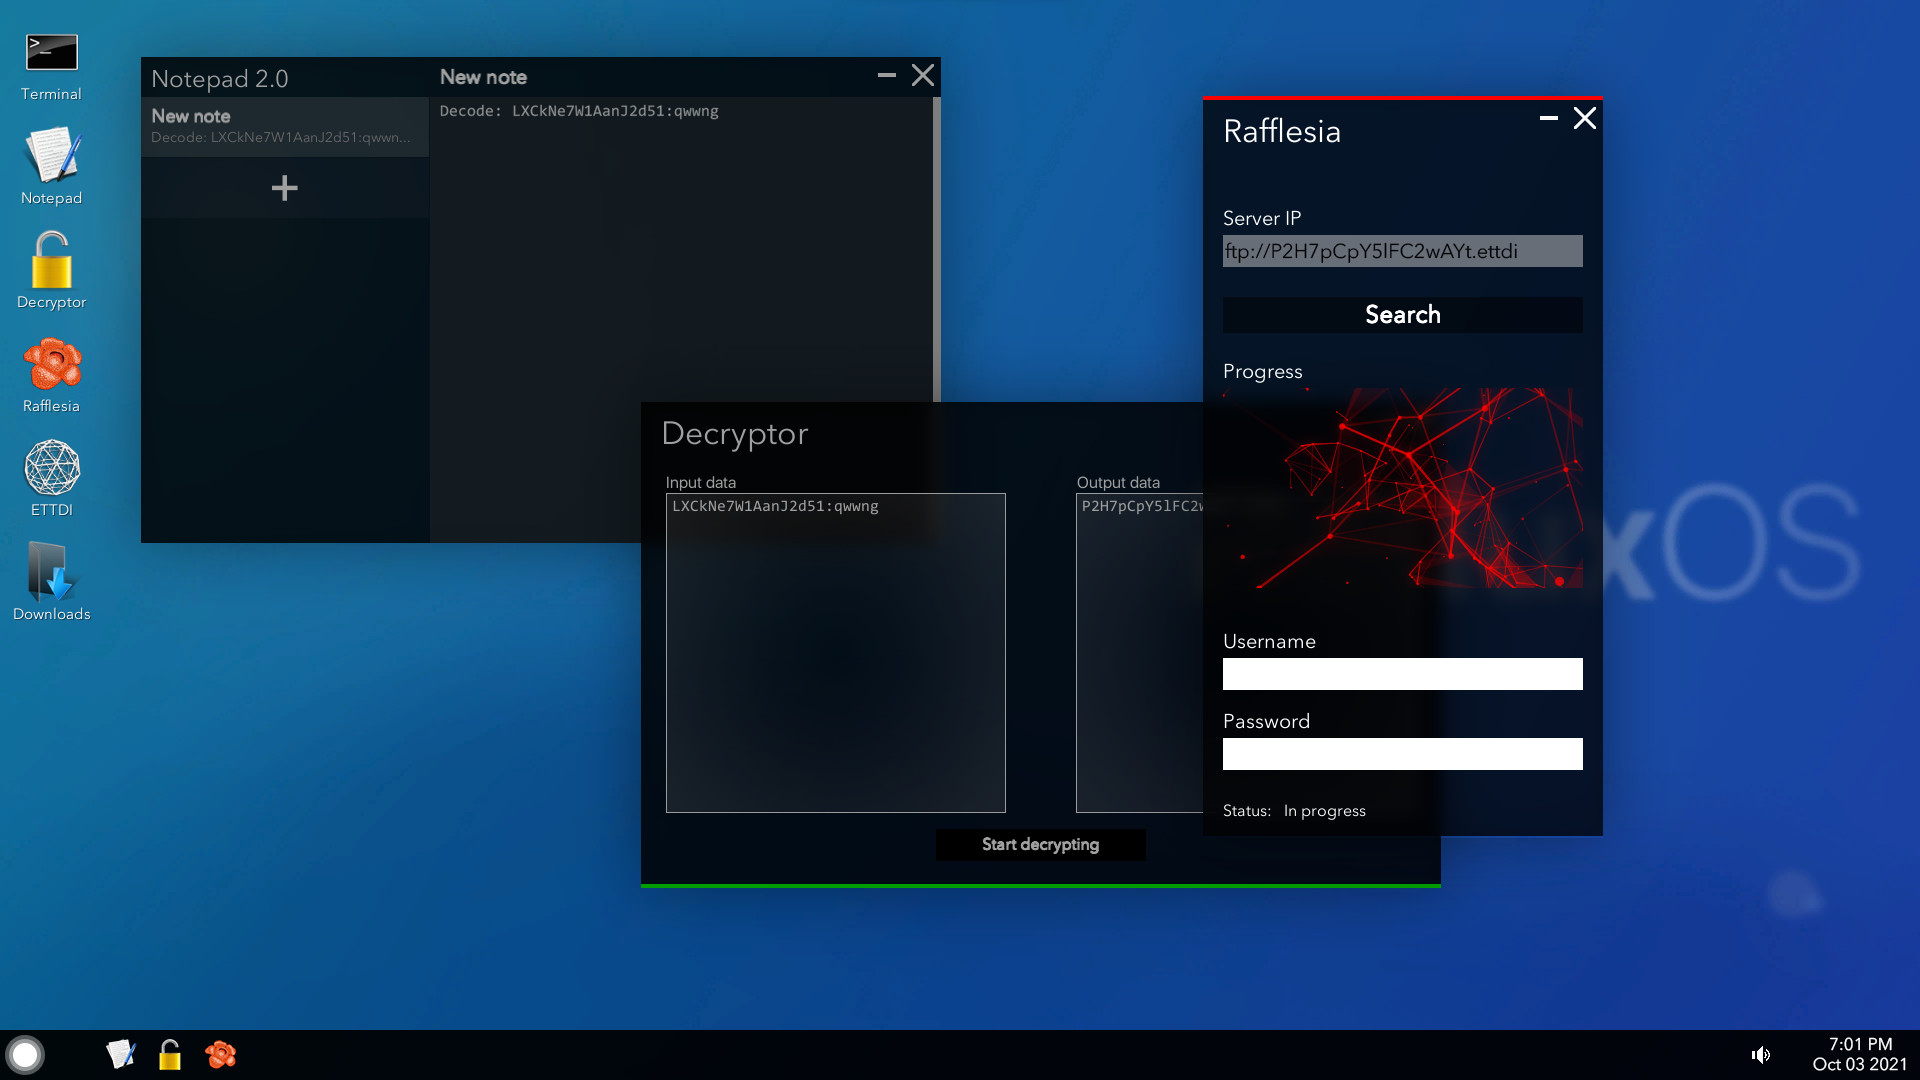This screenshot has width=1920, height=1080.
Task: Click the Start decrypting button
Action: pyautogui.click(x=1040, y=844)
